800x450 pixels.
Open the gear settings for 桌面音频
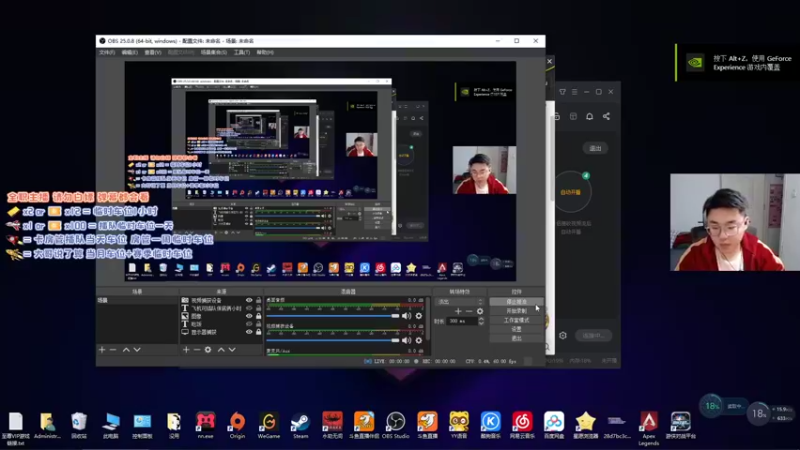419,316
